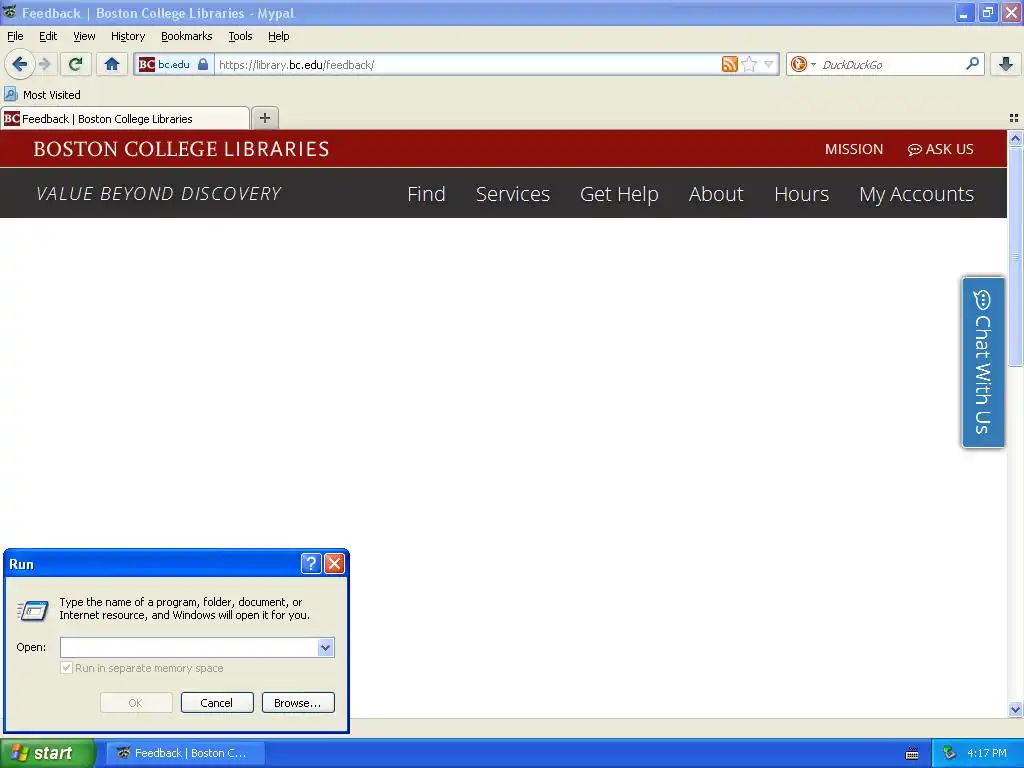The image size is (1024, 768).
Task: Open the View menu
Action: [84, 36]
